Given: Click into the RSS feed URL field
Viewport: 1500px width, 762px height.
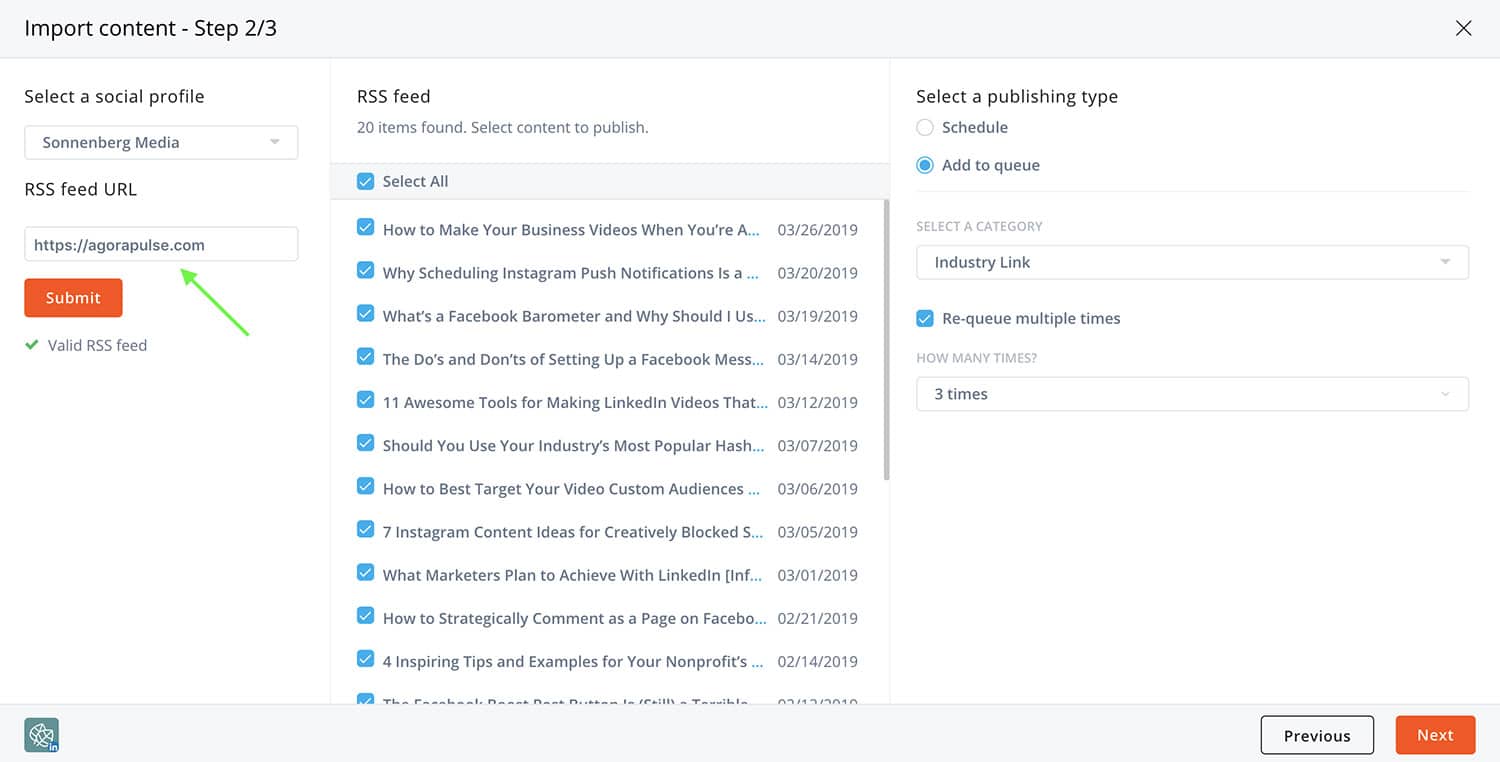Looking at the screenshot, I should 161,244.
